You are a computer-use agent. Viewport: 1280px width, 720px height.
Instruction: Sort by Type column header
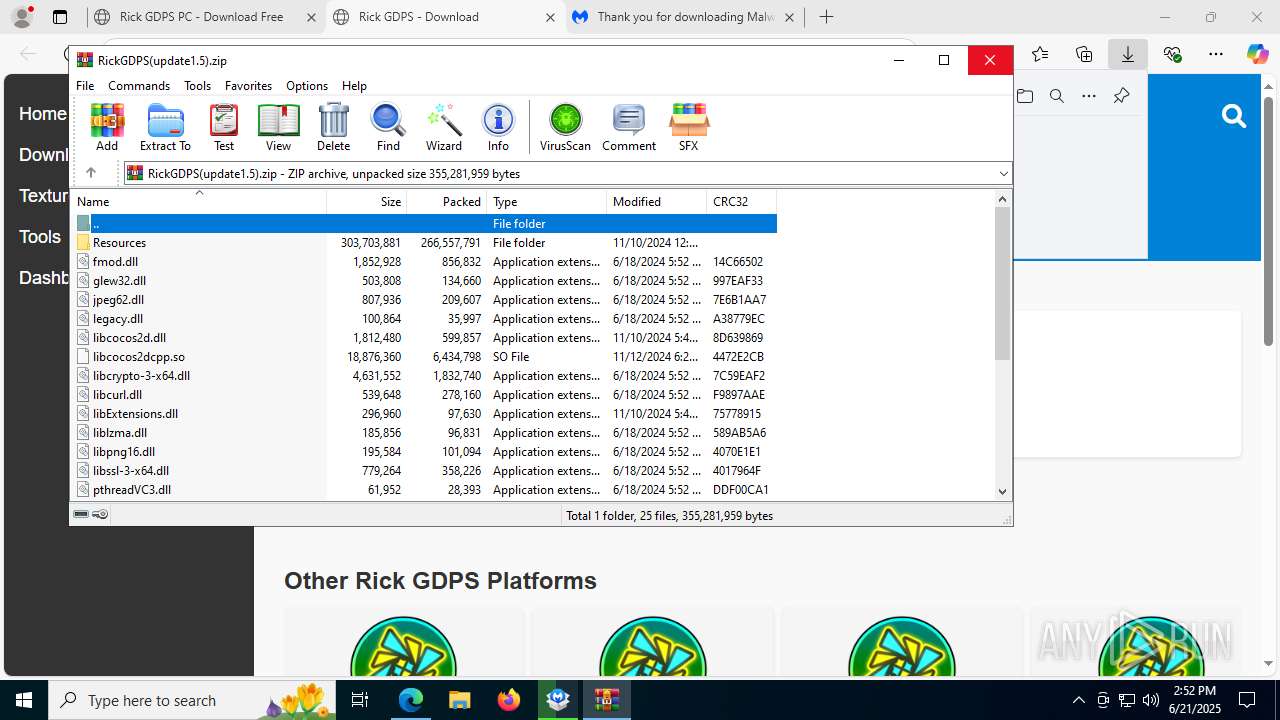[x=547, y=202]
